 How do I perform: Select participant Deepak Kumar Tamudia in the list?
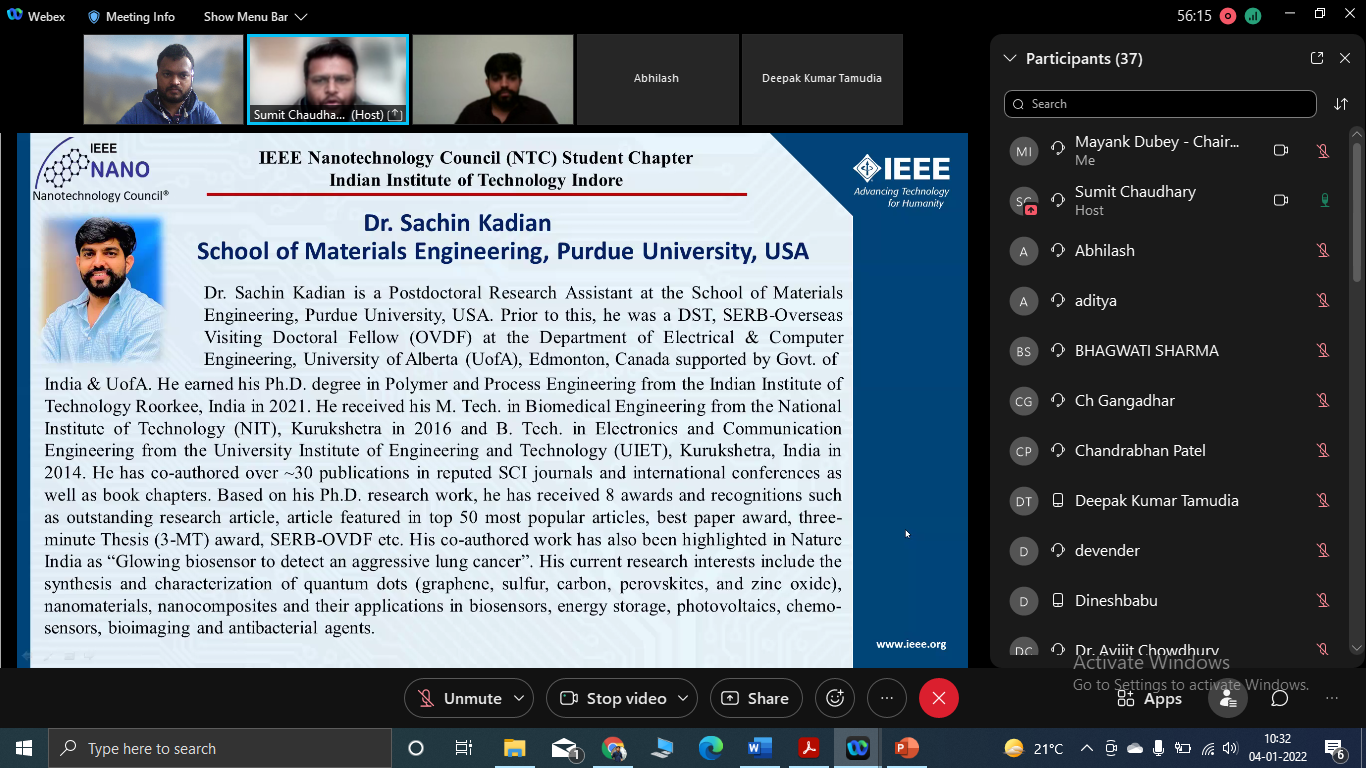coord(1172,500)
